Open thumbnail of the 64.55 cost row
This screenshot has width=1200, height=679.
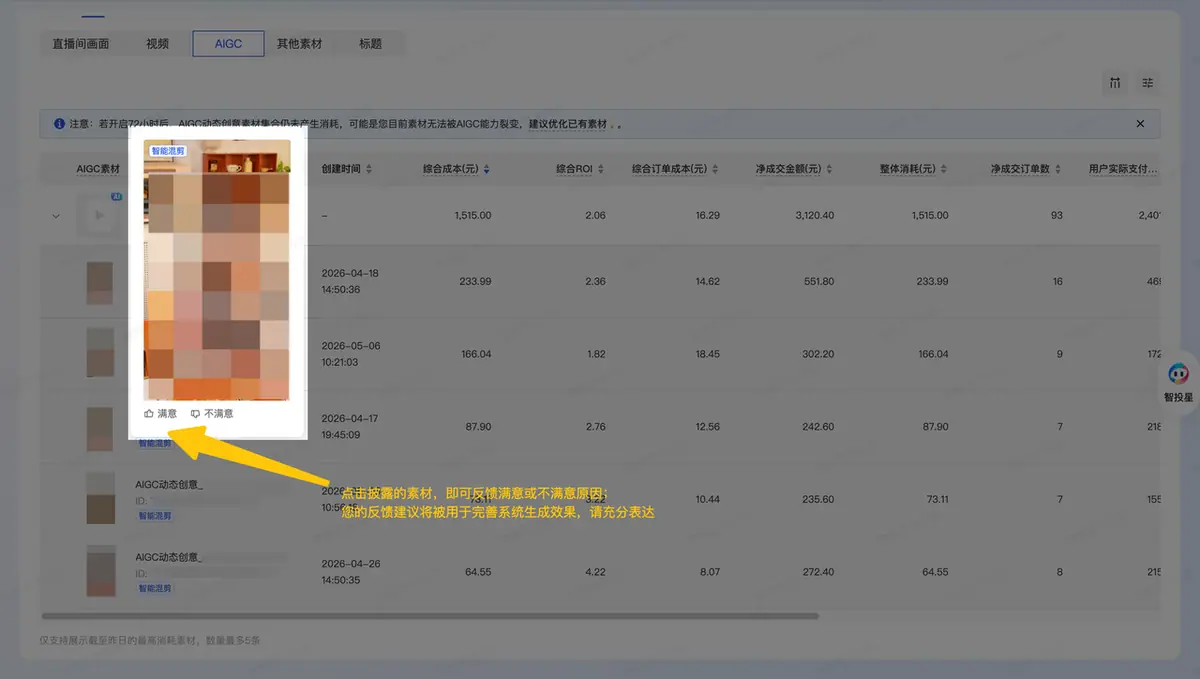coord(99,572)
